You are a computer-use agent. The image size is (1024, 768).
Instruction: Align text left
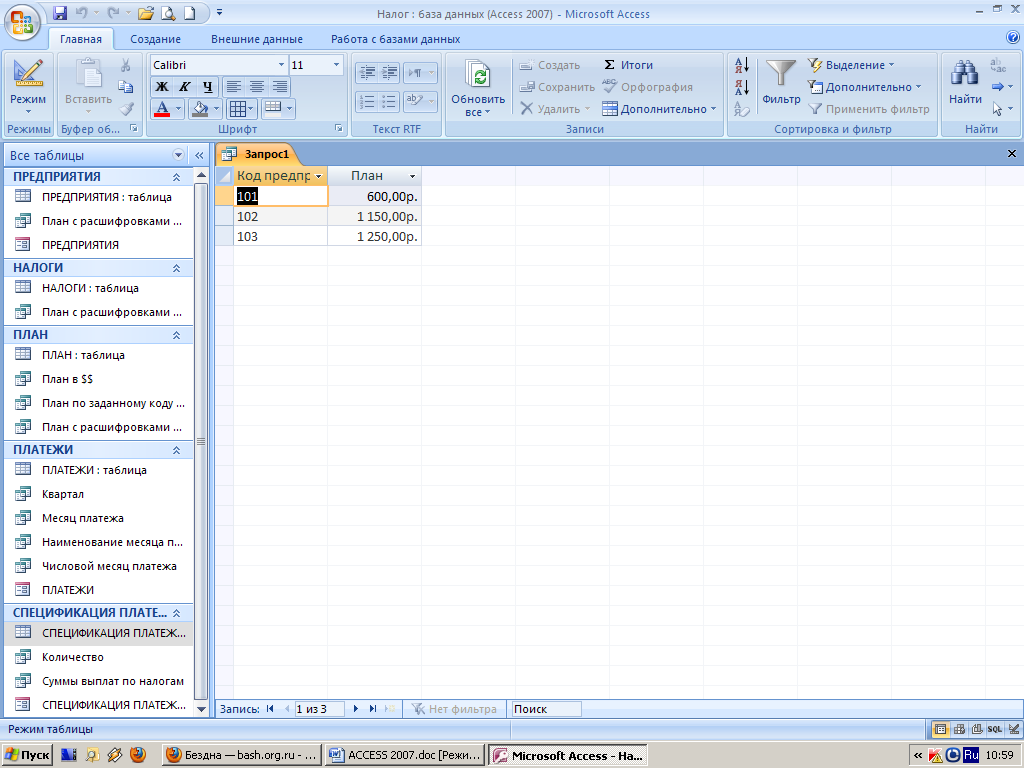[x=234, y=87]
